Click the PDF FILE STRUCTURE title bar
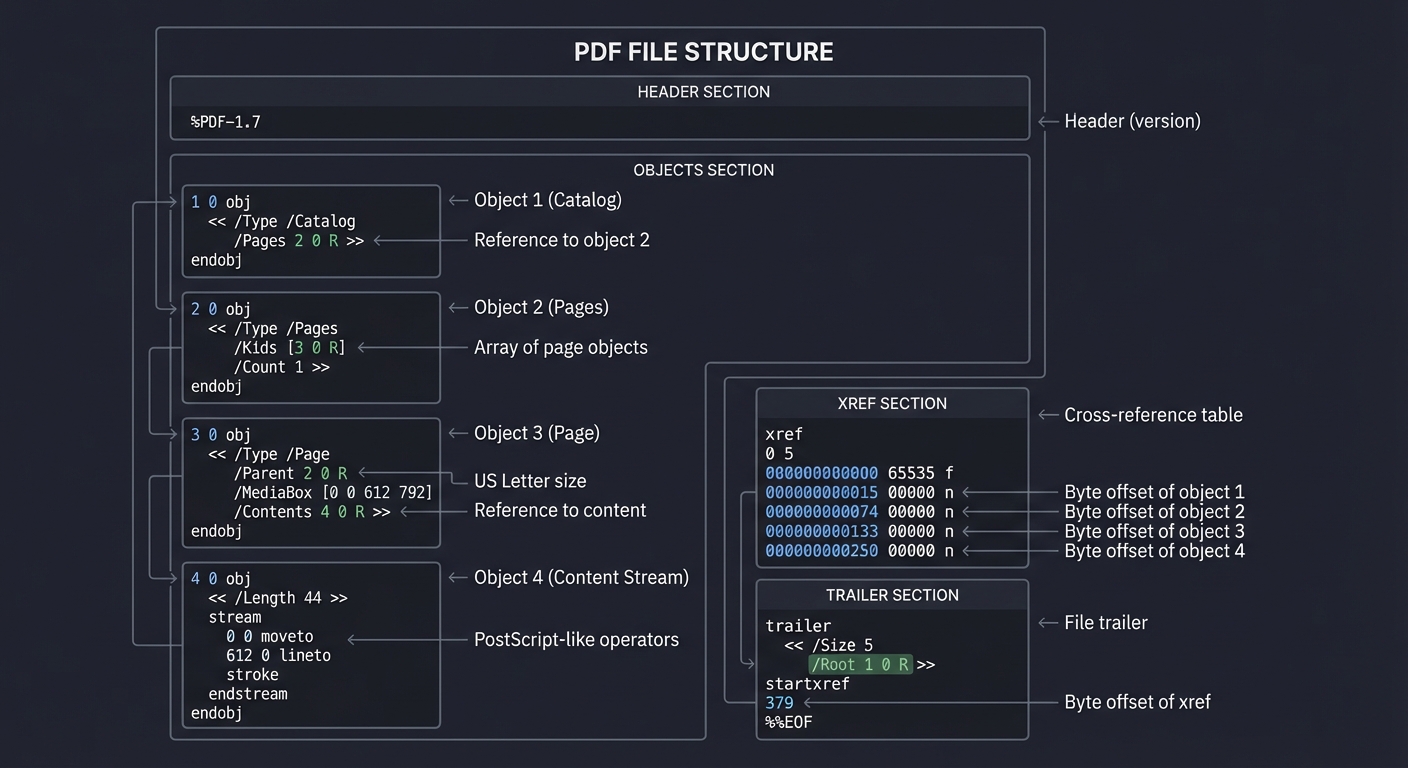Screen dimensions: 1408x768 click(703, 51)
